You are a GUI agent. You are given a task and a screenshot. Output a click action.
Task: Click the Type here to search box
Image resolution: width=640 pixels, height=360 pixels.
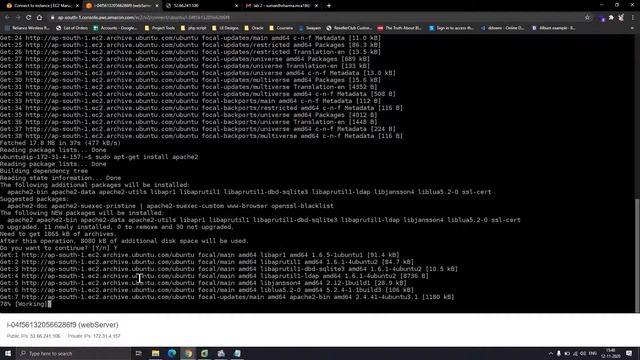pyautogui.click(x=73, y=353)
